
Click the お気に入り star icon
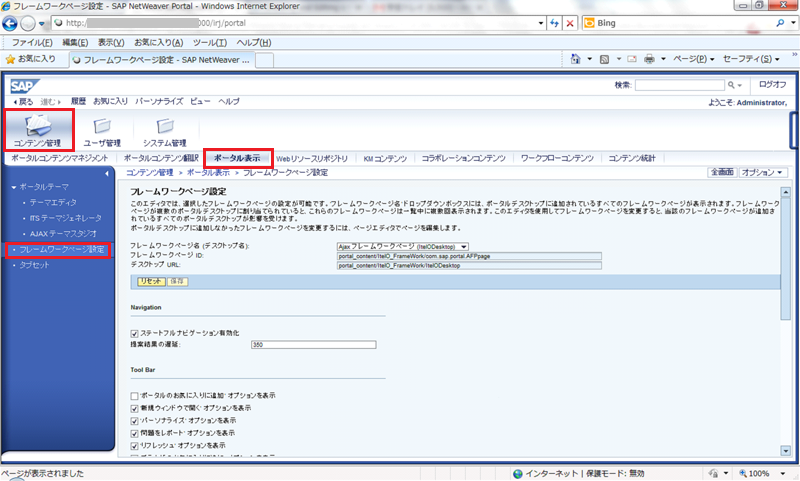point(10,59)
